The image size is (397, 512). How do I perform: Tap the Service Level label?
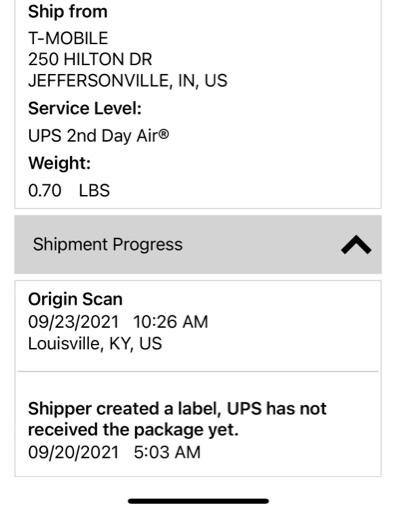[85, 109]
